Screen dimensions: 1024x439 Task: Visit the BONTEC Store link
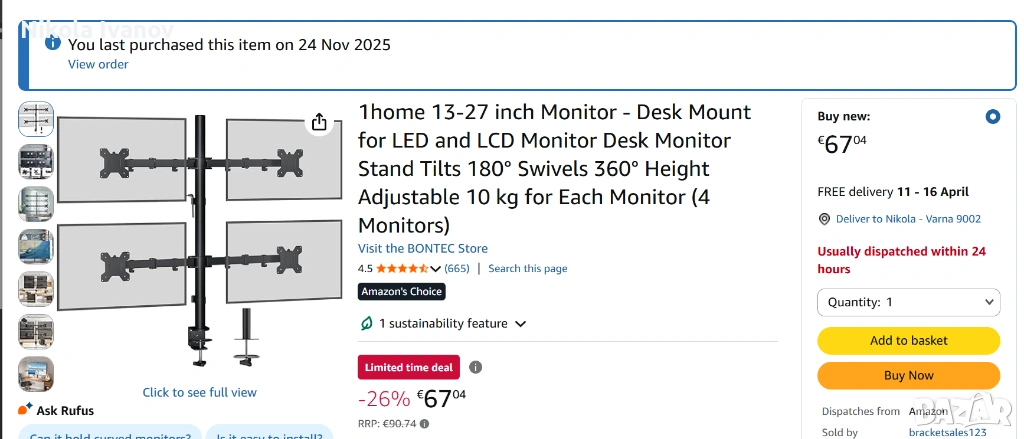(423, 248)
